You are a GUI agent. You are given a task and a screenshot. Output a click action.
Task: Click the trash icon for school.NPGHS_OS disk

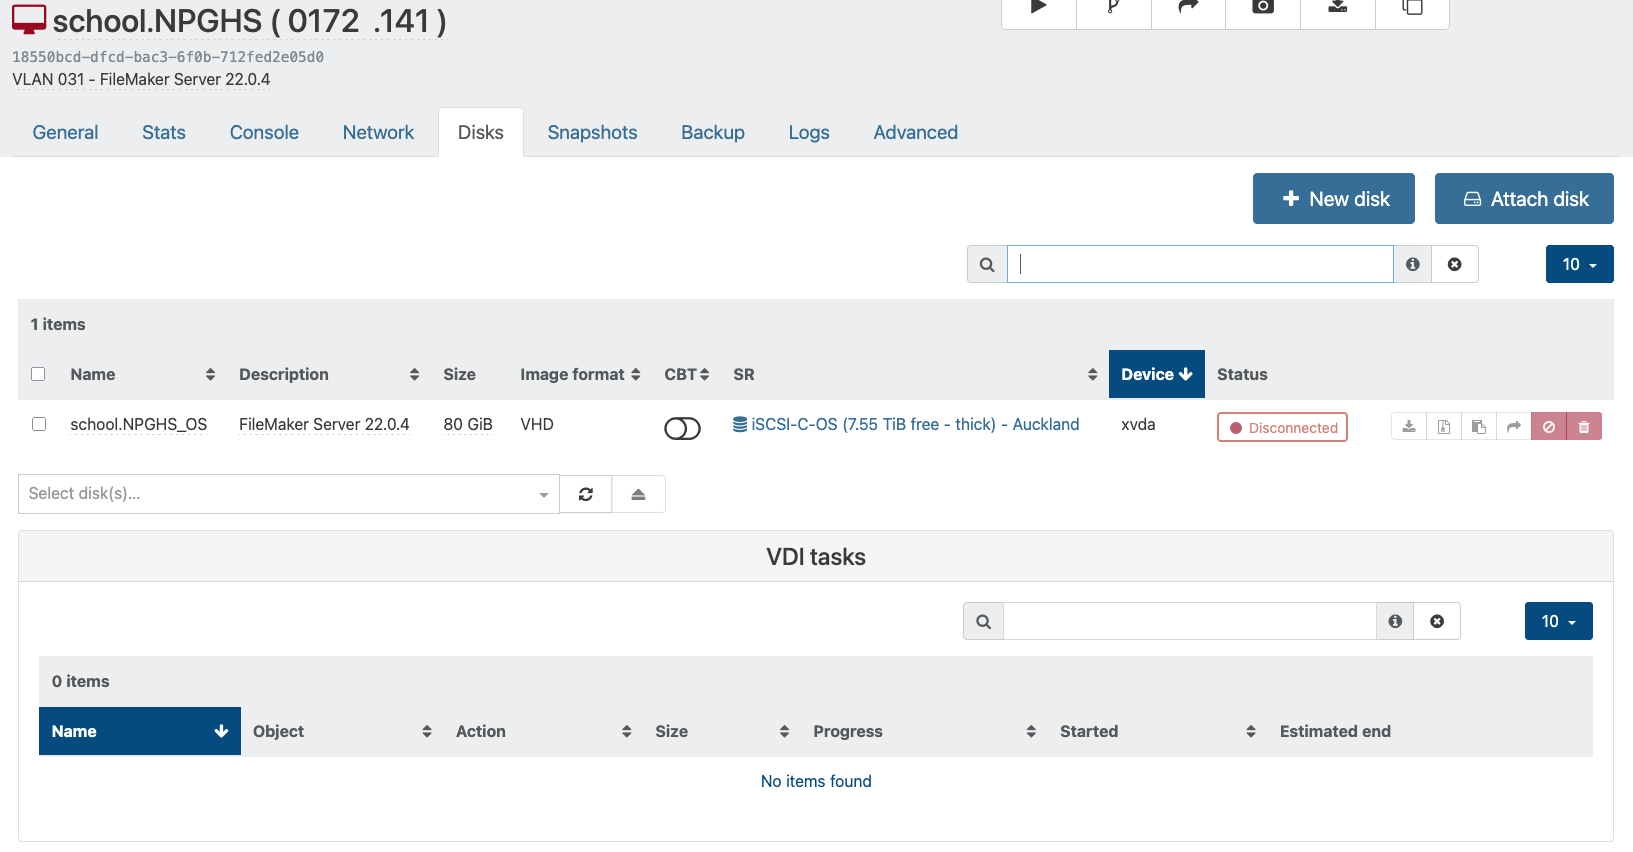[1584, 427]
